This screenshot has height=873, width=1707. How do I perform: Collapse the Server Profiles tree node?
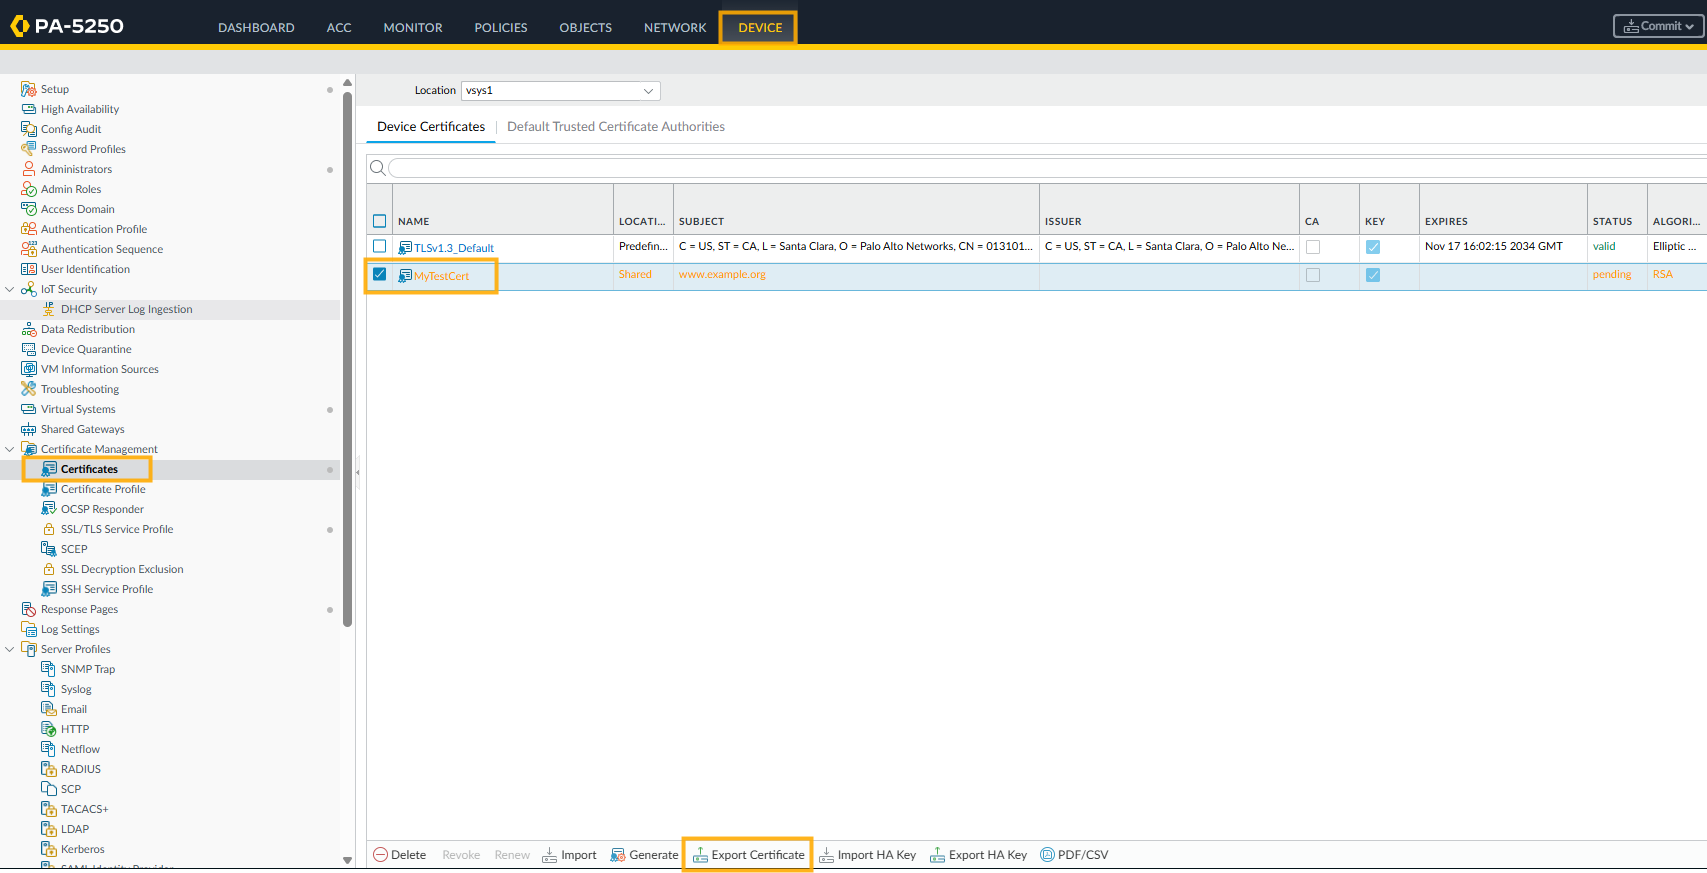point(10,649)
